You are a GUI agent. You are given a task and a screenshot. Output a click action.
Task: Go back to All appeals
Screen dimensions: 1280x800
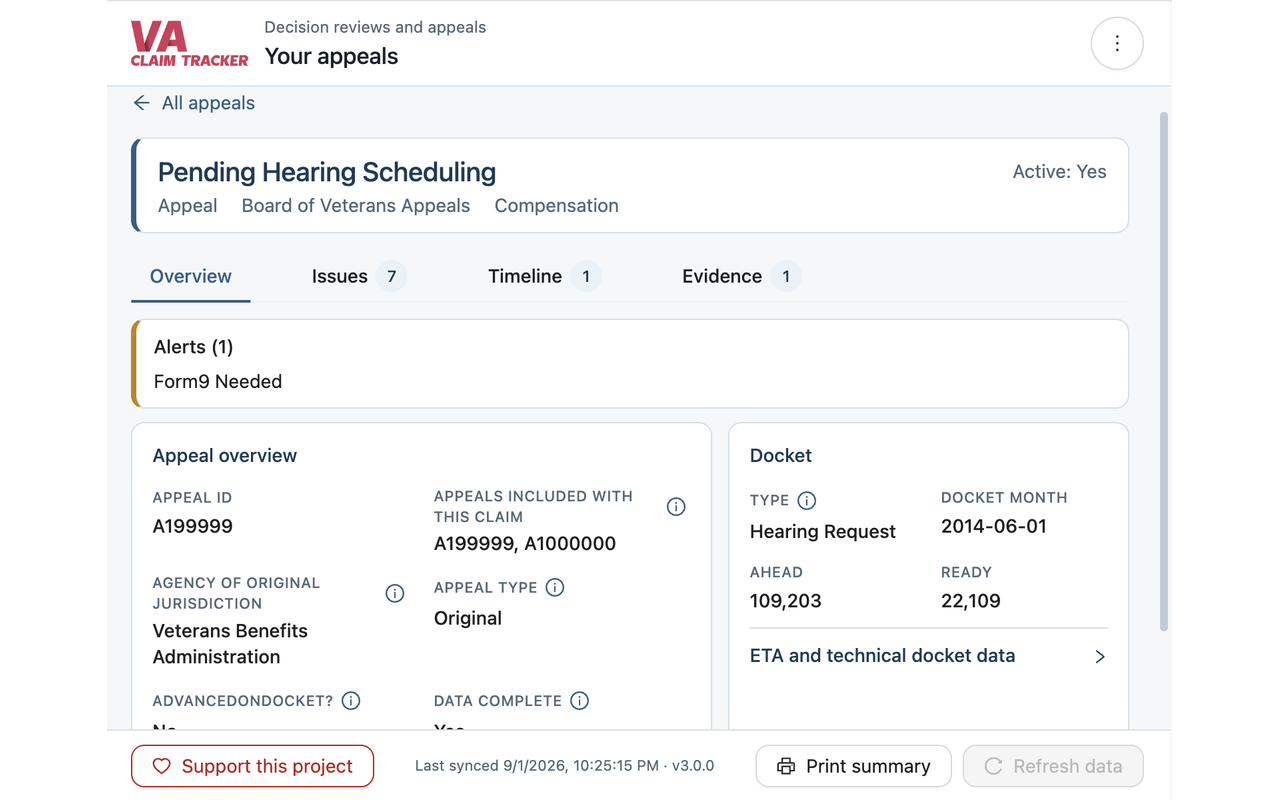(x=194, y=103)
